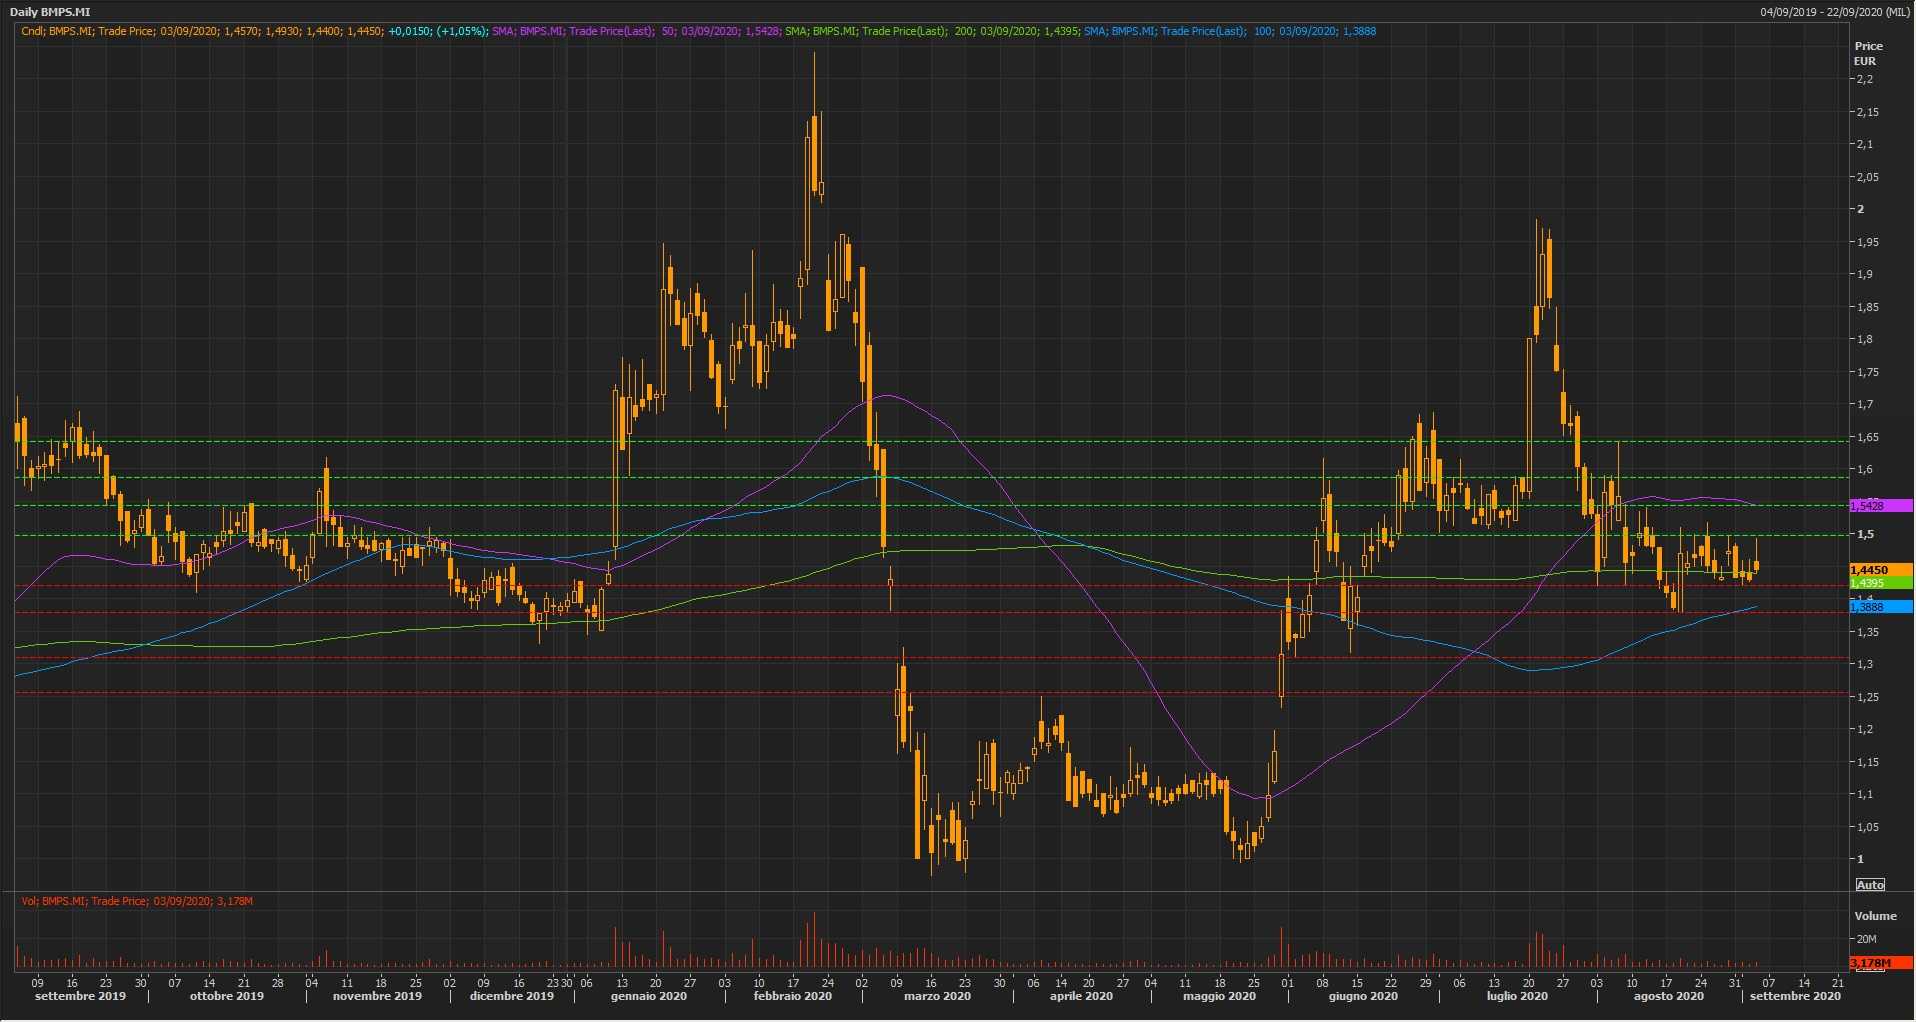Click the luglio 2020 label on time axis
The width and height of the screenshot is (1916, 1022).
click(1517, 996)
